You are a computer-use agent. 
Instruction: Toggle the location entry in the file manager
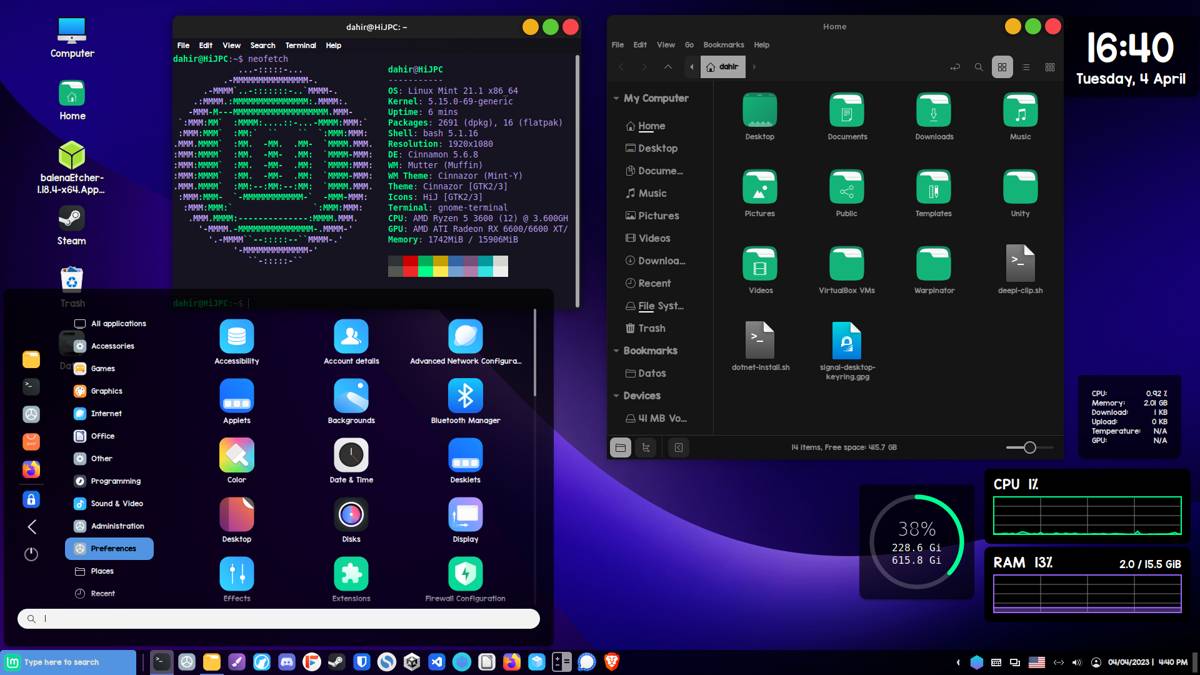click(955, 67)
